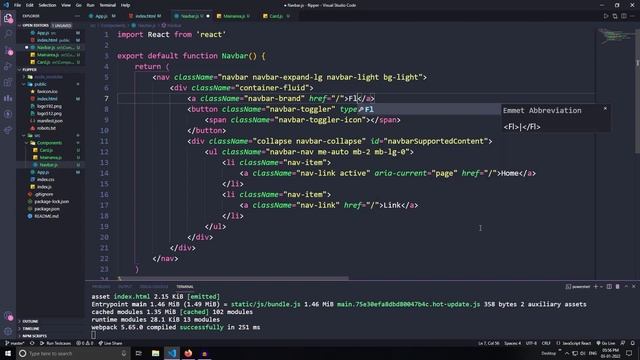
Task: Click the CRLF end-of-line indicator
Action: 546,343
